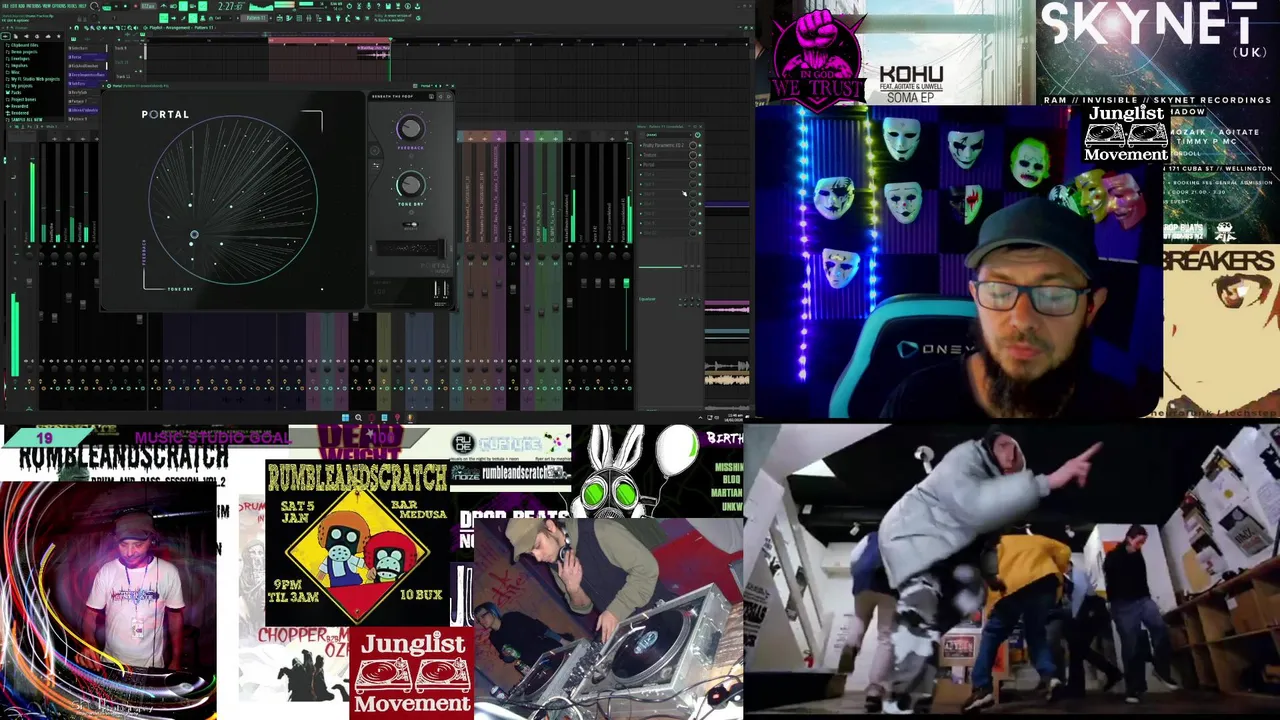Image resolution: width=1280 pixels, height=720 pixels.
Task: Open browser speaker sounds tab icon
Action: click(26, 36)
